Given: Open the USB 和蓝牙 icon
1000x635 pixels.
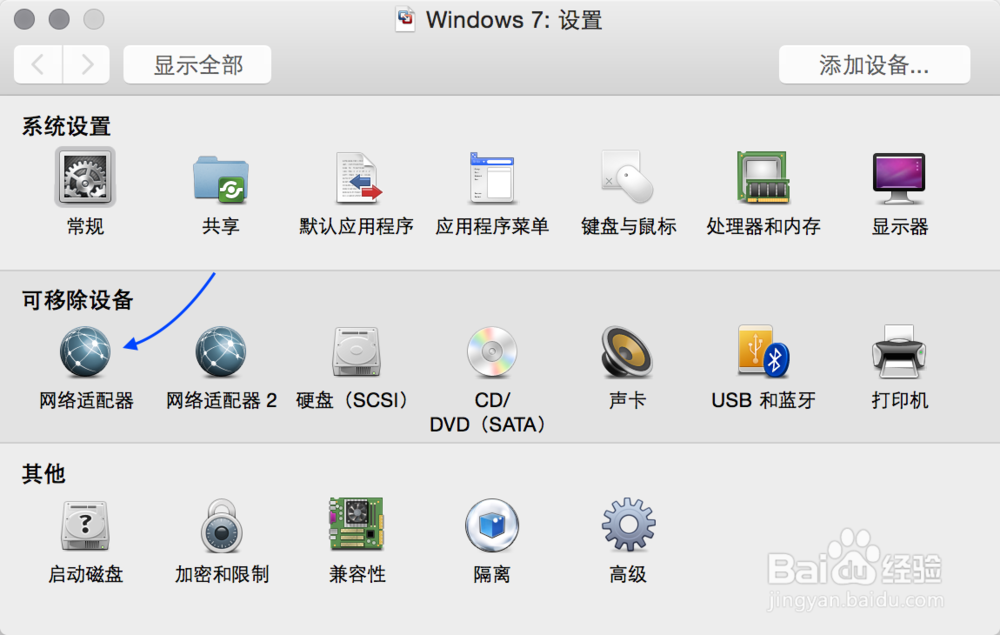Looking at the screenshot, I should coord(763,351).
